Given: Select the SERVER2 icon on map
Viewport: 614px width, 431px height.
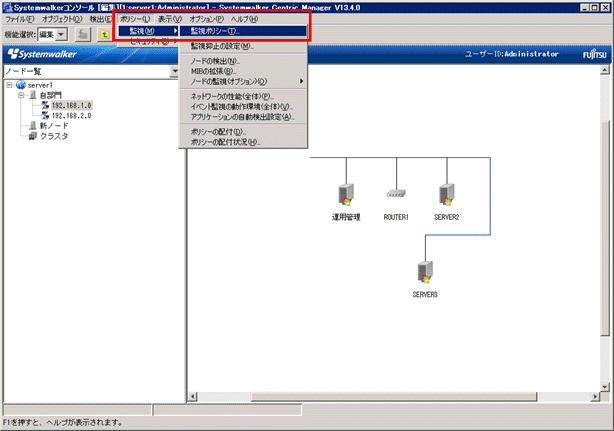Looking at the screenshot, I should 447,195.
